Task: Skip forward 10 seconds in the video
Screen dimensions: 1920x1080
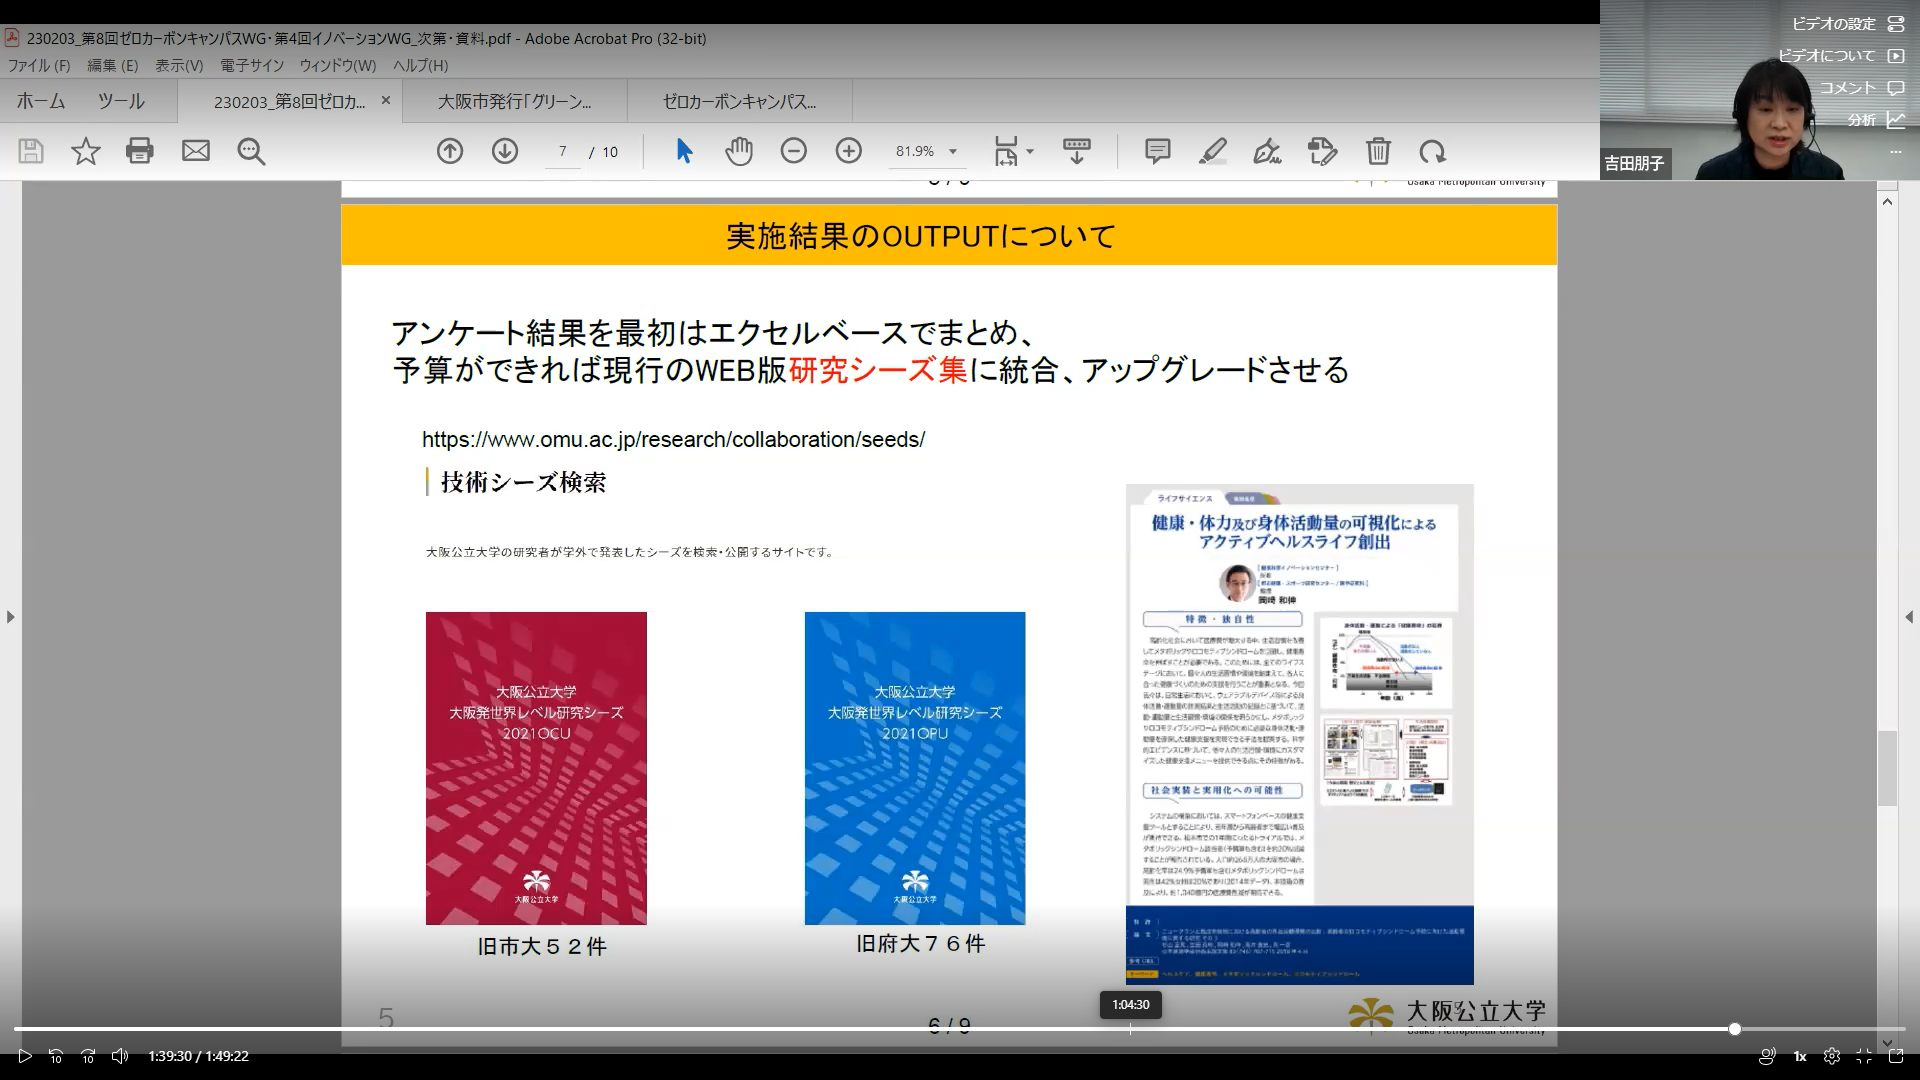Action: click(x=88, y=1056)
